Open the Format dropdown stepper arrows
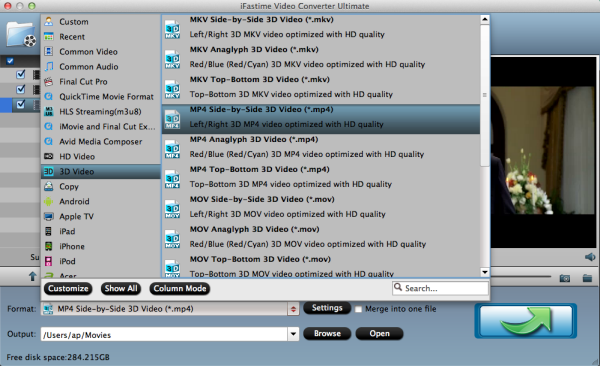Viewport: 600px width, 366px height. click(x=293, y=309)
